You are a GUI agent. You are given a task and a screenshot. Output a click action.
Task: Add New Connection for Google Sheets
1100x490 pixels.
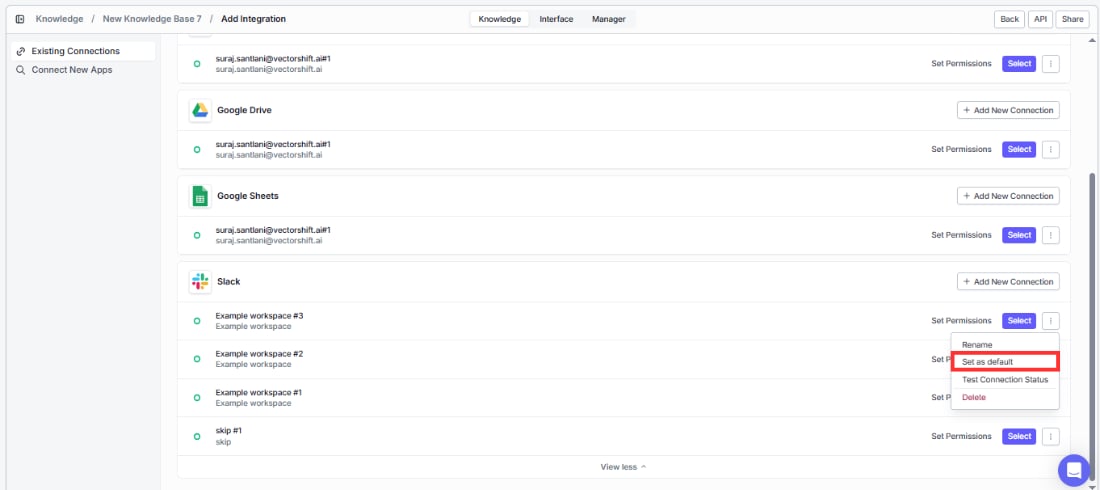click(1008, 196)
